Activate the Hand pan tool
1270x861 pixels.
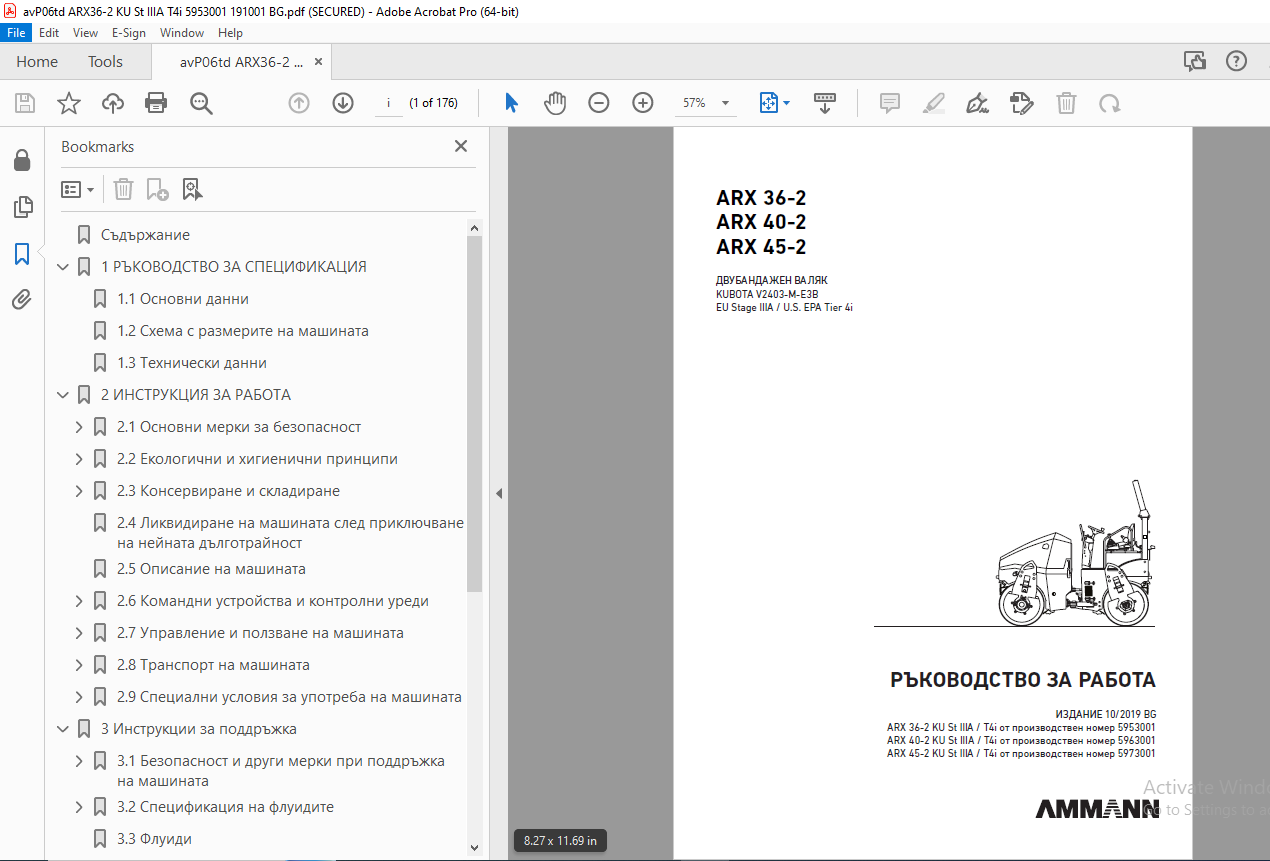click(555, 103)
